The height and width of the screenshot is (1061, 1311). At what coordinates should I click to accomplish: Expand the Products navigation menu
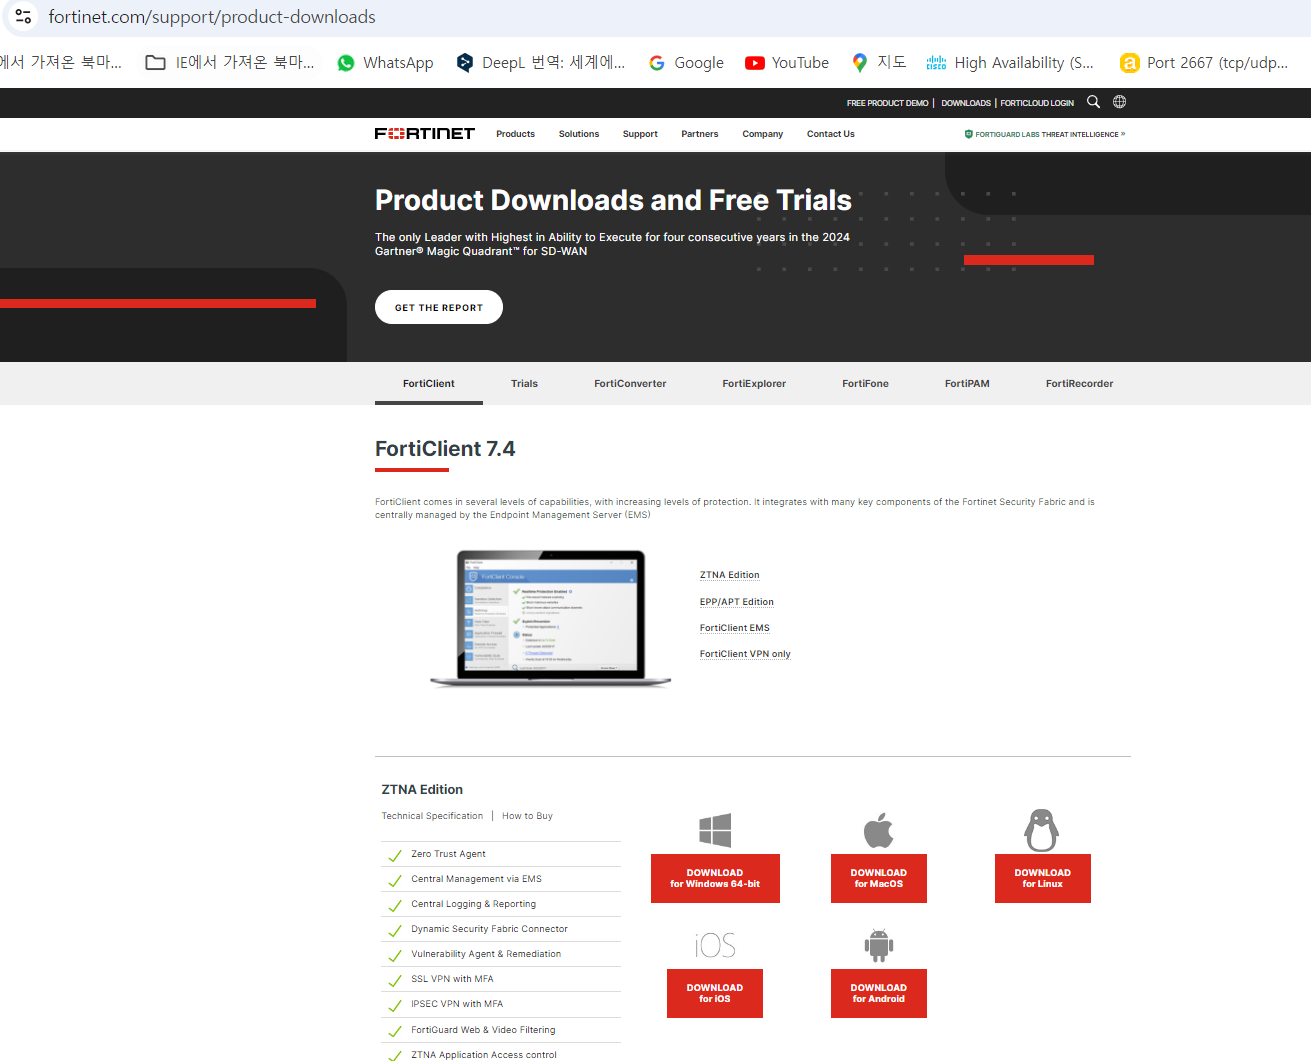coord(515,134)
